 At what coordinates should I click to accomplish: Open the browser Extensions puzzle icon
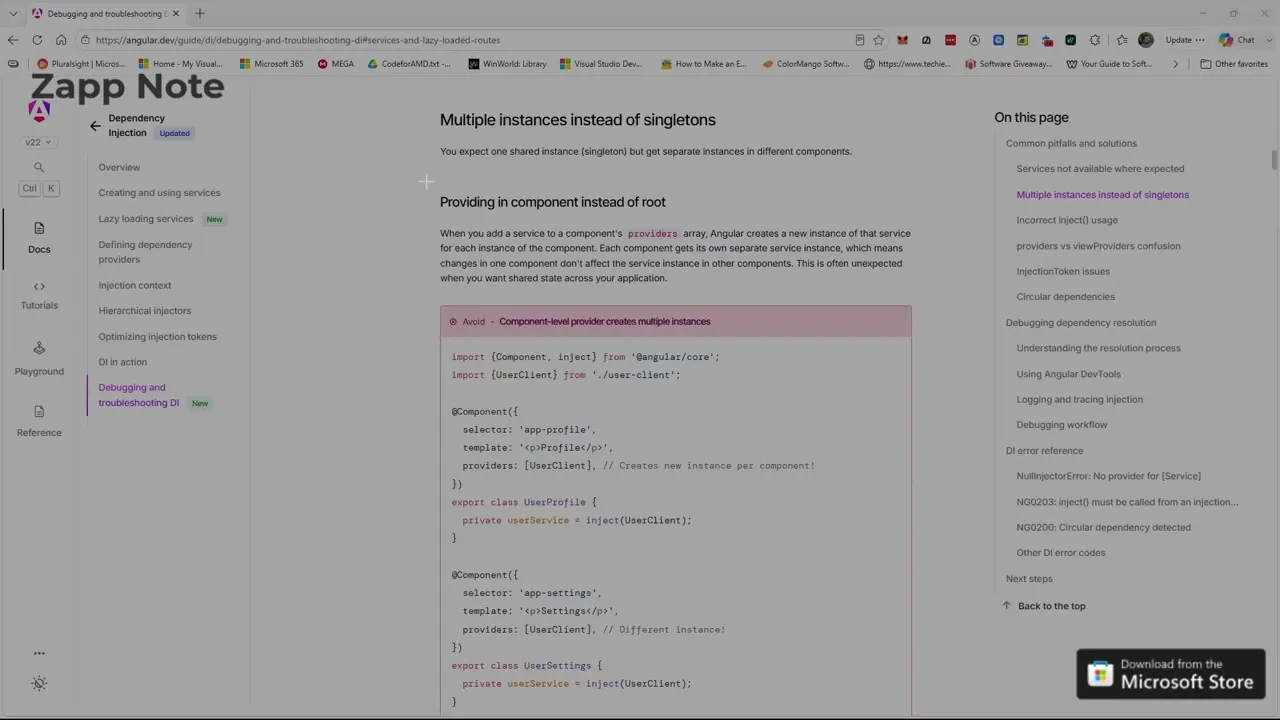tap(1095, 40)
